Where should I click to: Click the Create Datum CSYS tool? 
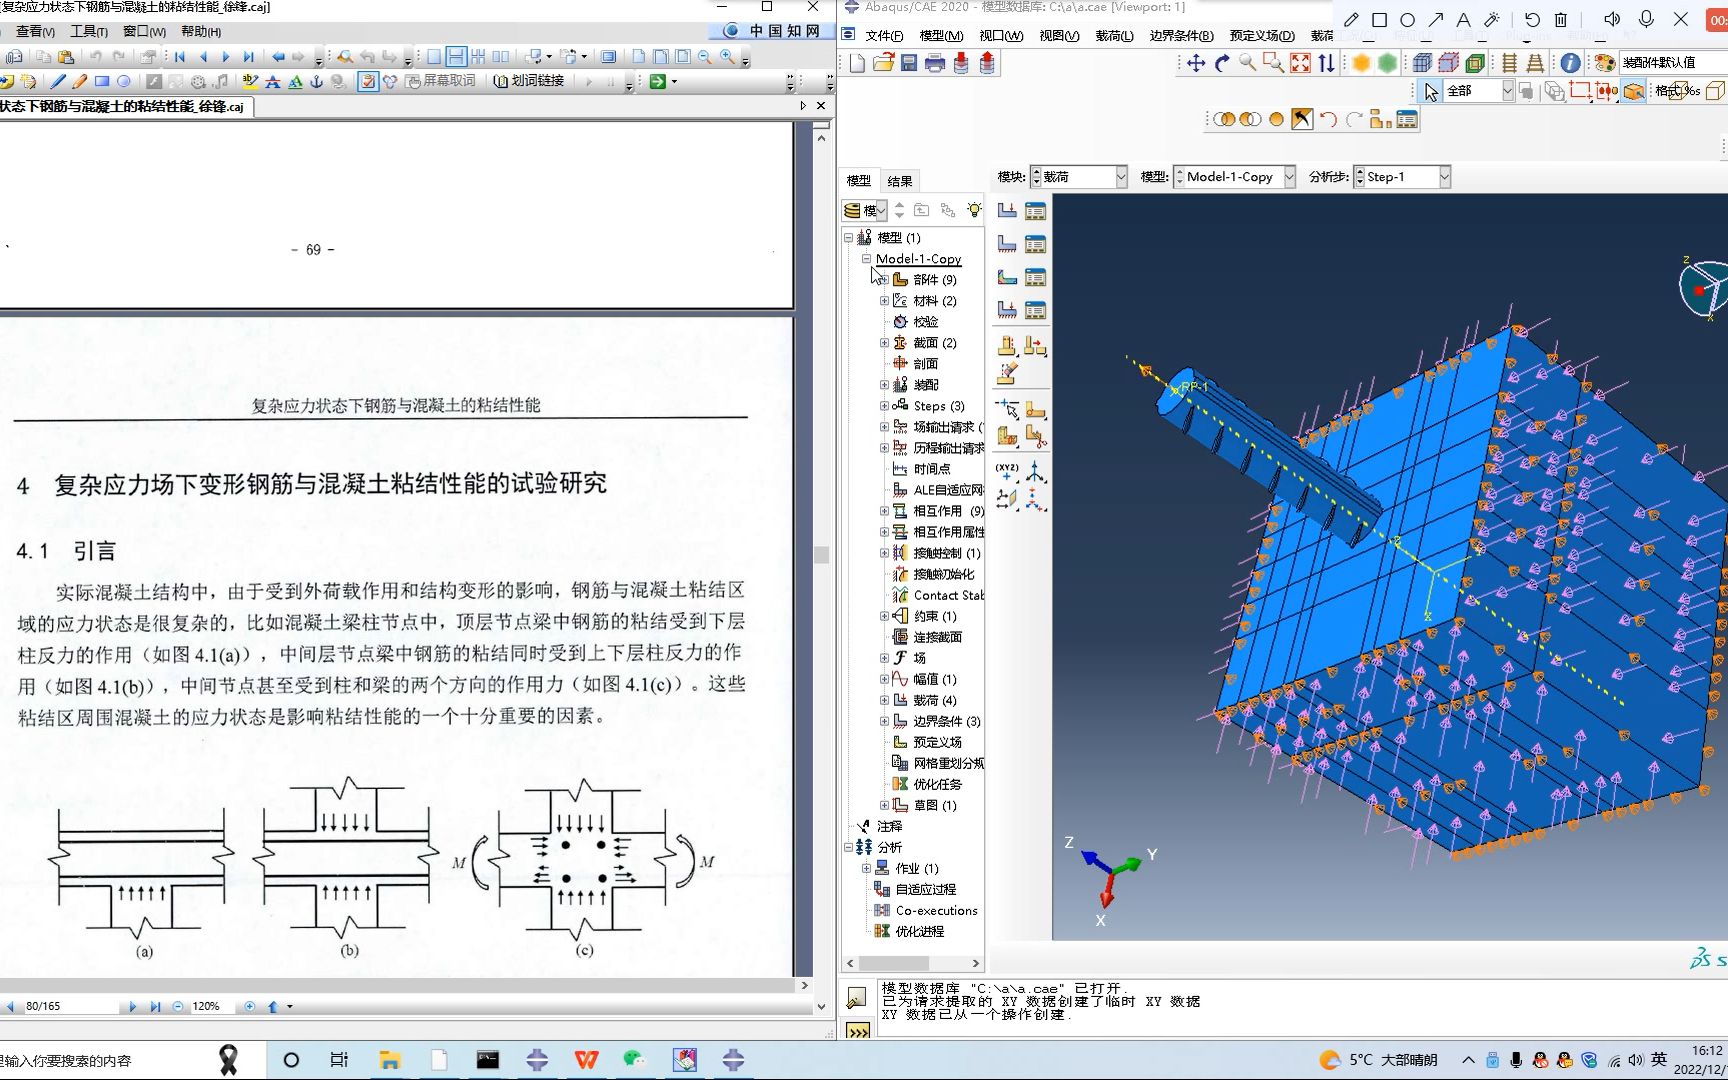tap(1036, 498)
